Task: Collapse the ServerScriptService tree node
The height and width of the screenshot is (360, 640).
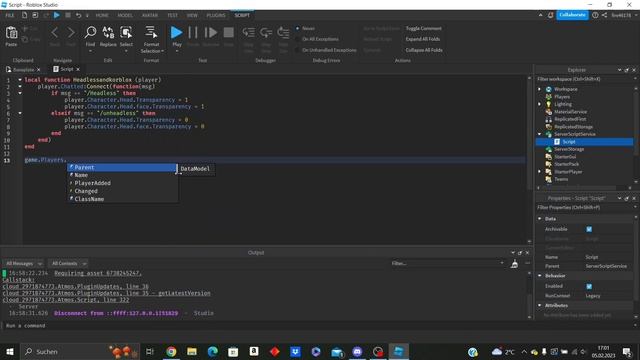Action: [x=540, y=134]
